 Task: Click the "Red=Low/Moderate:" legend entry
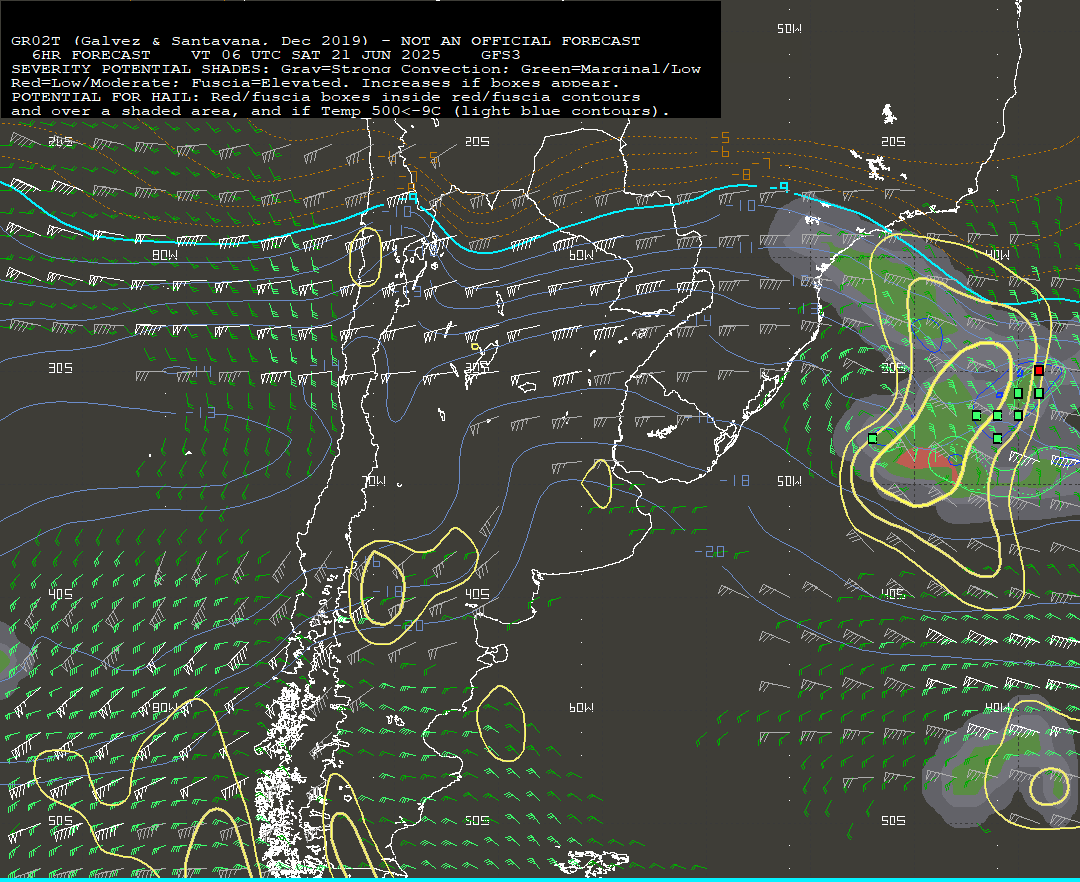pyautogui.click(x=96, y=83)
